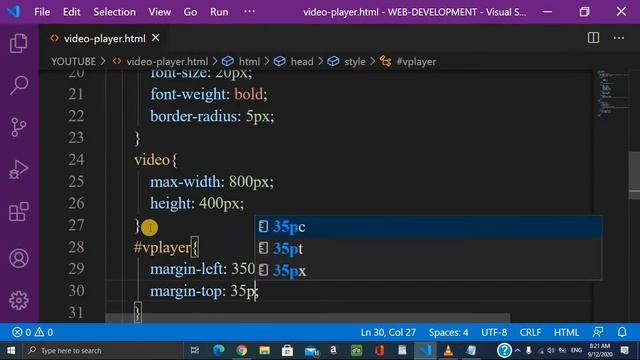Open the Manage gear menu
The height and width of the screenshot is (360, 640).
tap(19, 301)
